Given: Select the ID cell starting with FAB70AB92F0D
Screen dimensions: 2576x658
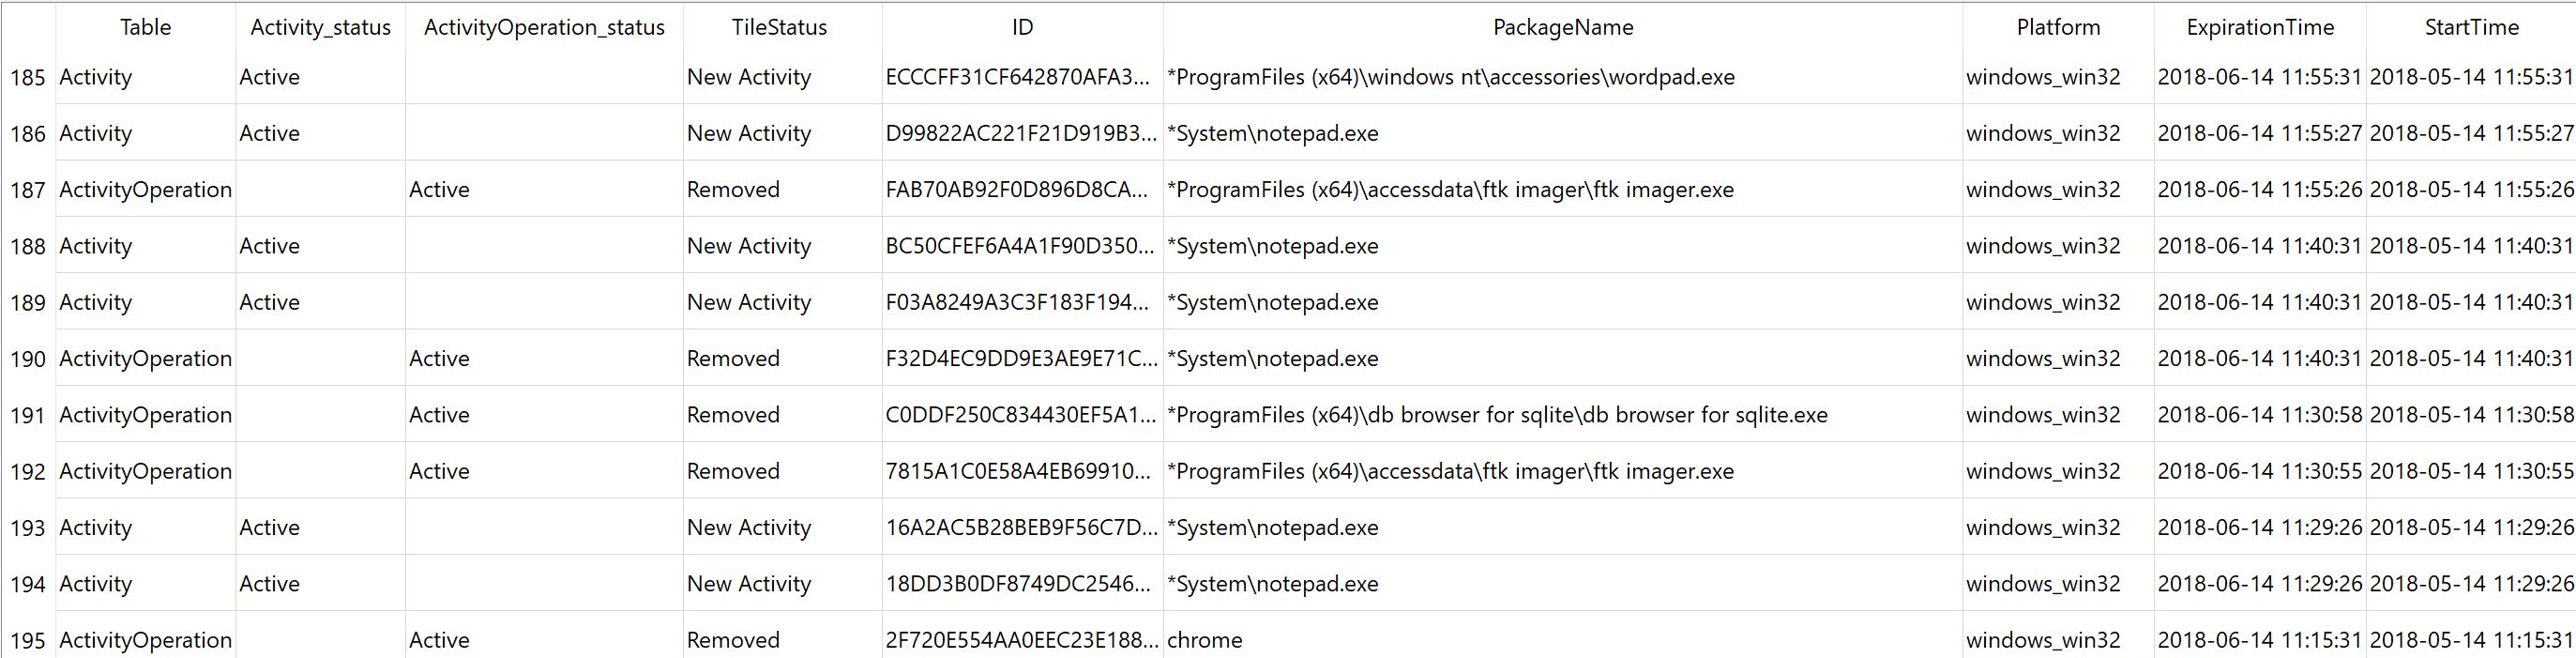Looking at the screenshot, I should pos(1018,190).
